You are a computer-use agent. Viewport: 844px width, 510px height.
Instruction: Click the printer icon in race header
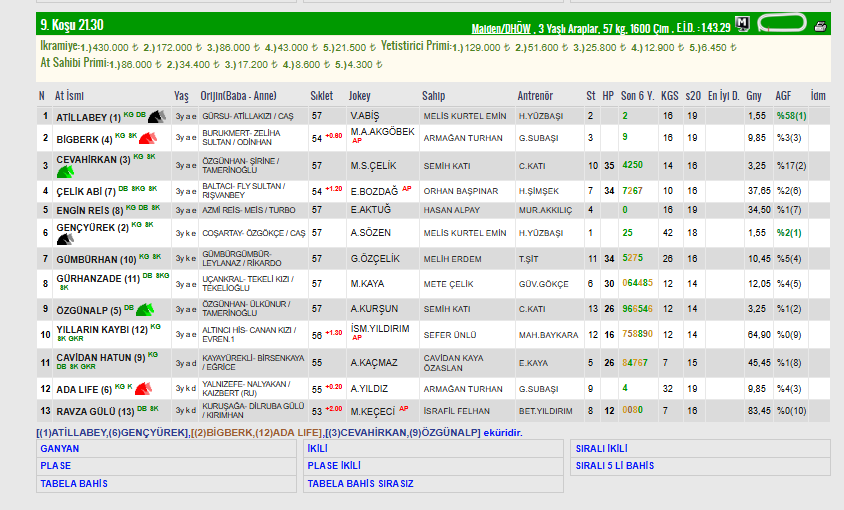(x=820, y=26)
